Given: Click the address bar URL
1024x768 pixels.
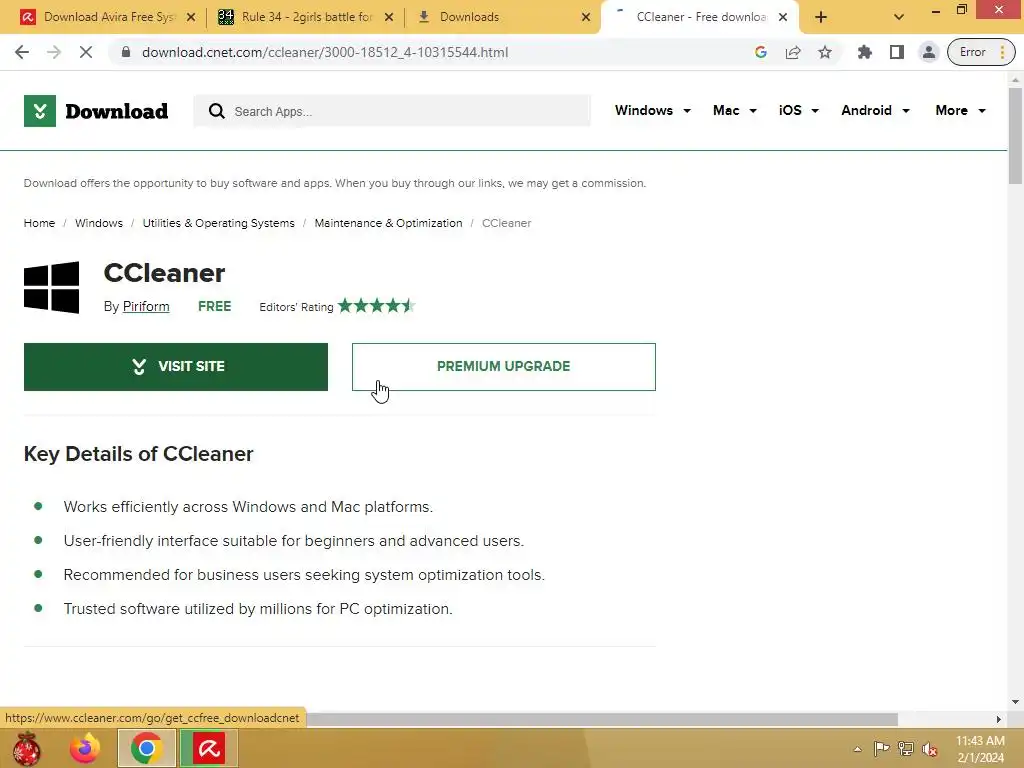Looking at the screenshot, I should click(325, 52).
